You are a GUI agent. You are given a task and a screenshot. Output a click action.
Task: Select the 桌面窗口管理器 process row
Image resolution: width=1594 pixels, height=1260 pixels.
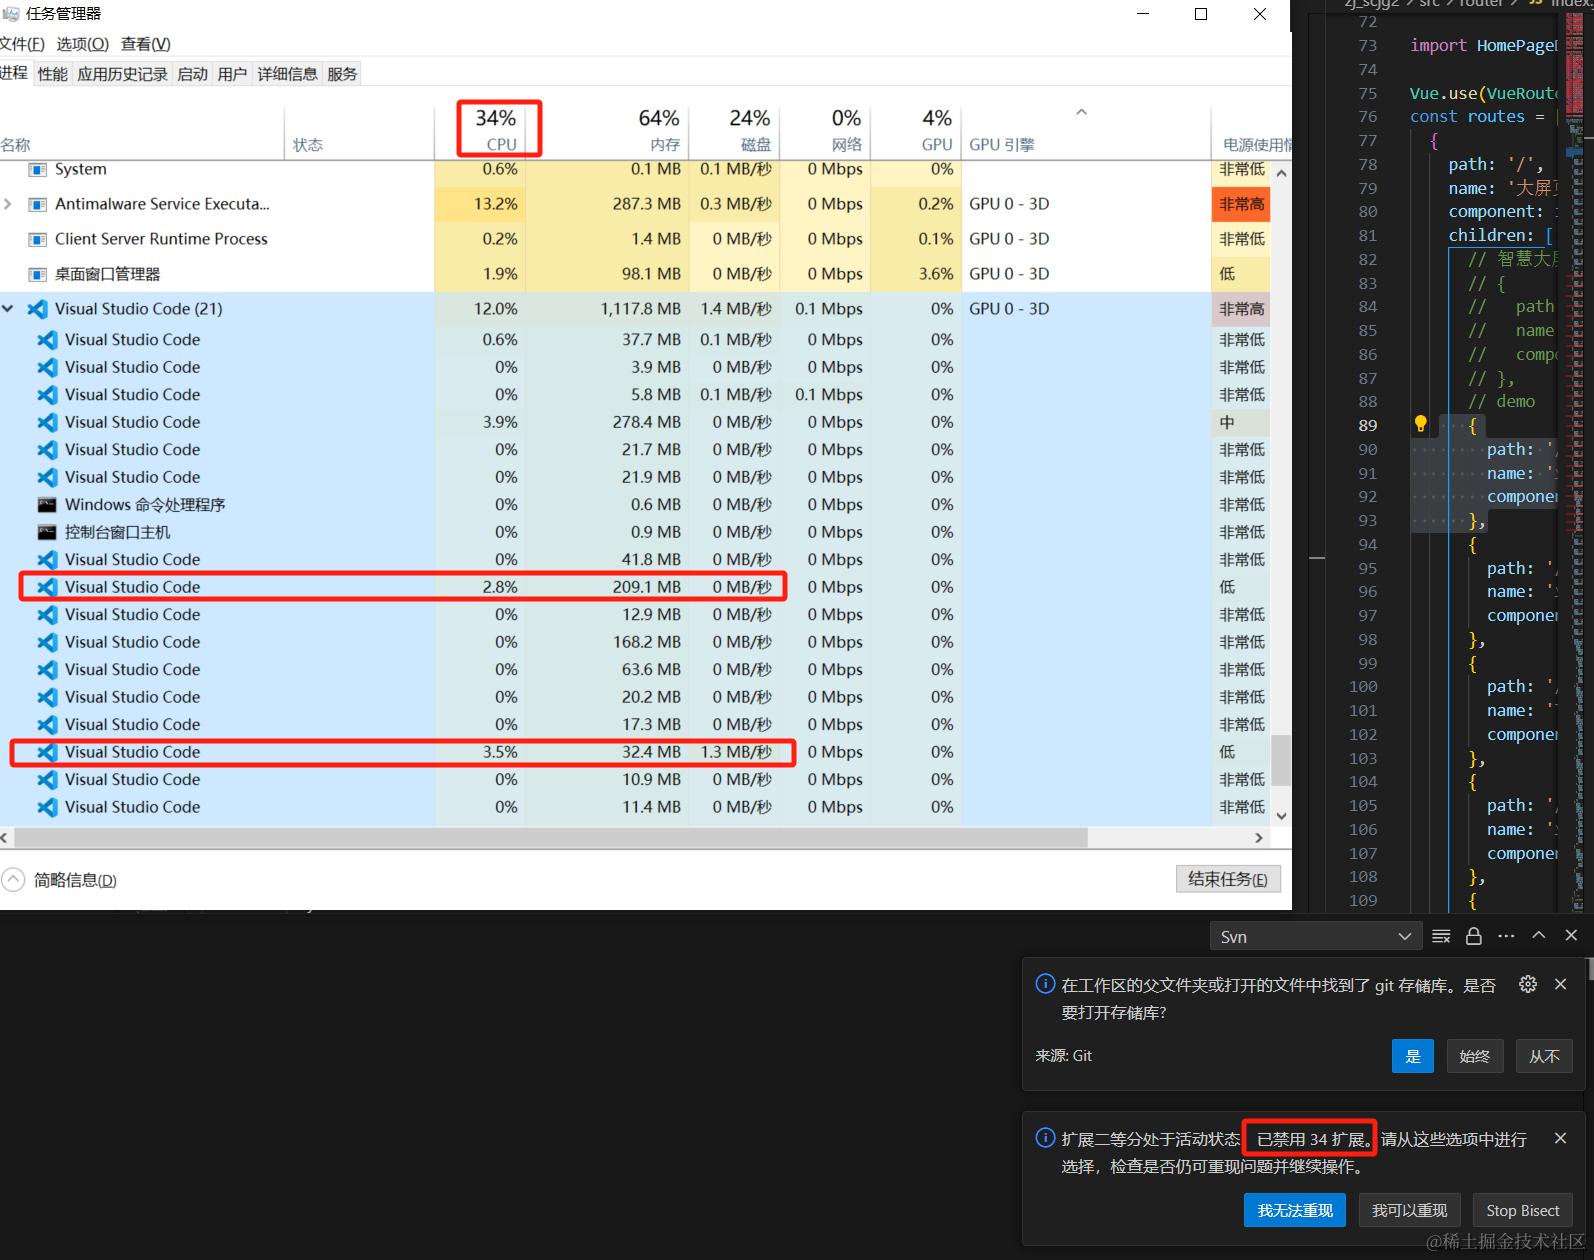coord(635,274)
